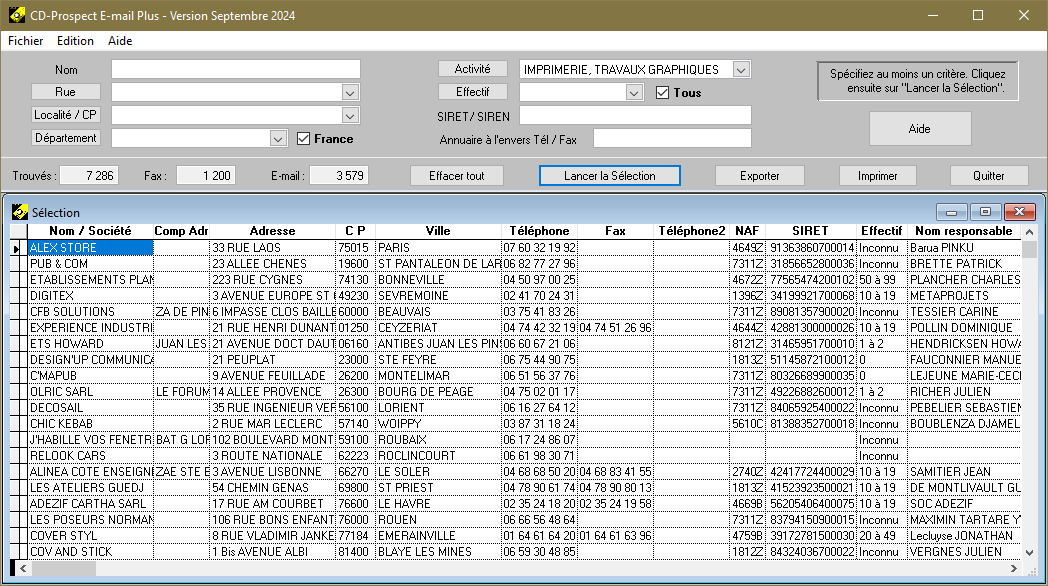Click the results grid scroll-down arrow
The width and height of the screenshot is (1048, 586).
coord(1029,552)
